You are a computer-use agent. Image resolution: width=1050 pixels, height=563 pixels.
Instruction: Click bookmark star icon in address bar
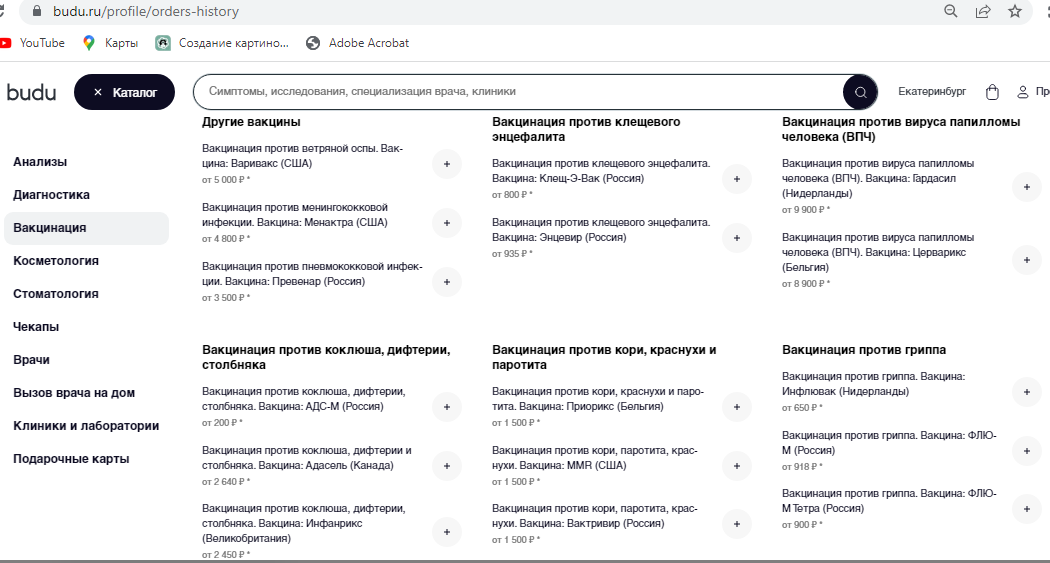pyautogui.click(x=1014, y=12)
